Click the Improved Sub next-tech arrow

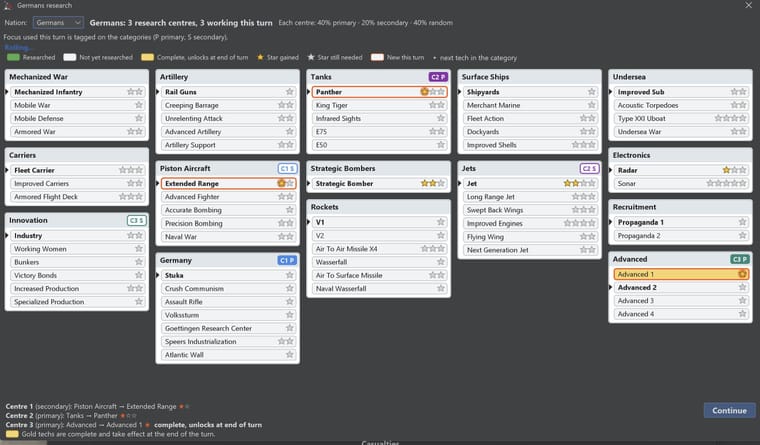point(610,92)
